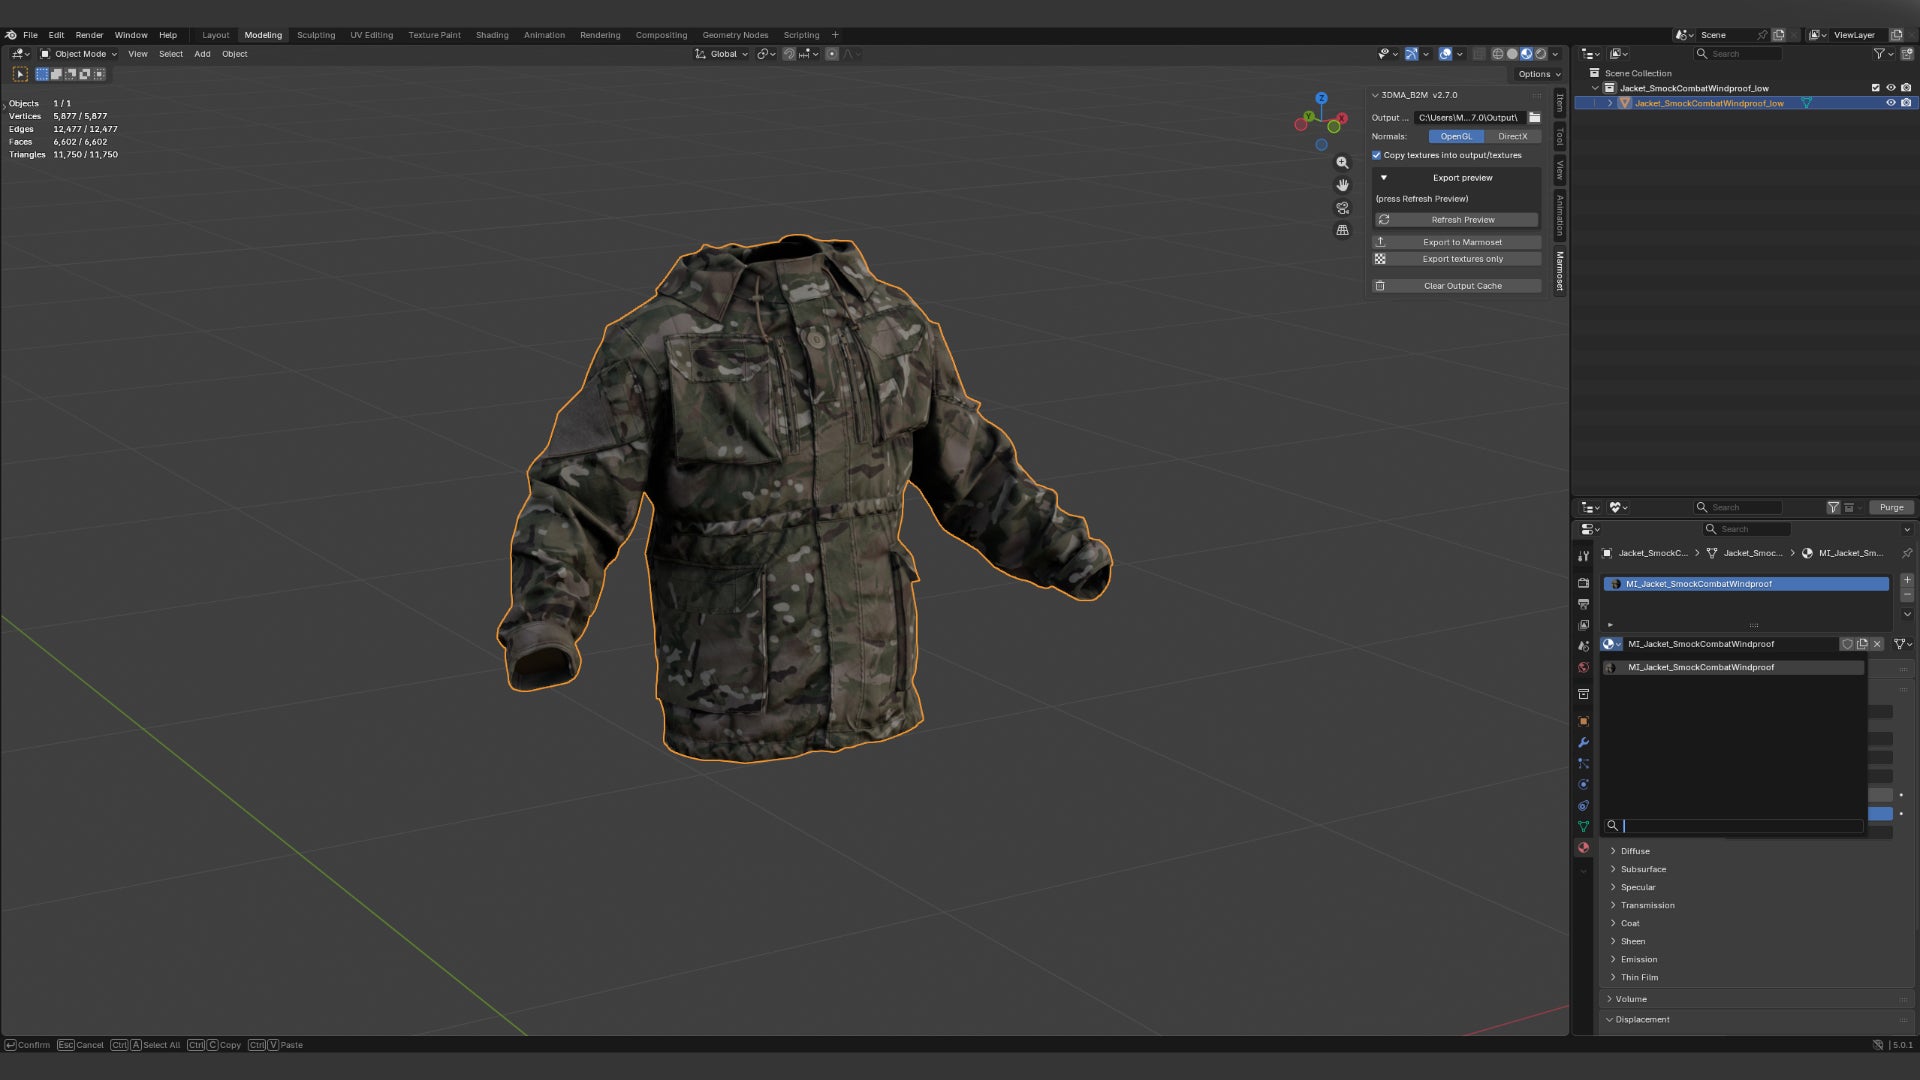Click the pin icon in Properties breadcrumb
The height and width of the screenshot is (1080, 1920).
(x=1907, y=553)
